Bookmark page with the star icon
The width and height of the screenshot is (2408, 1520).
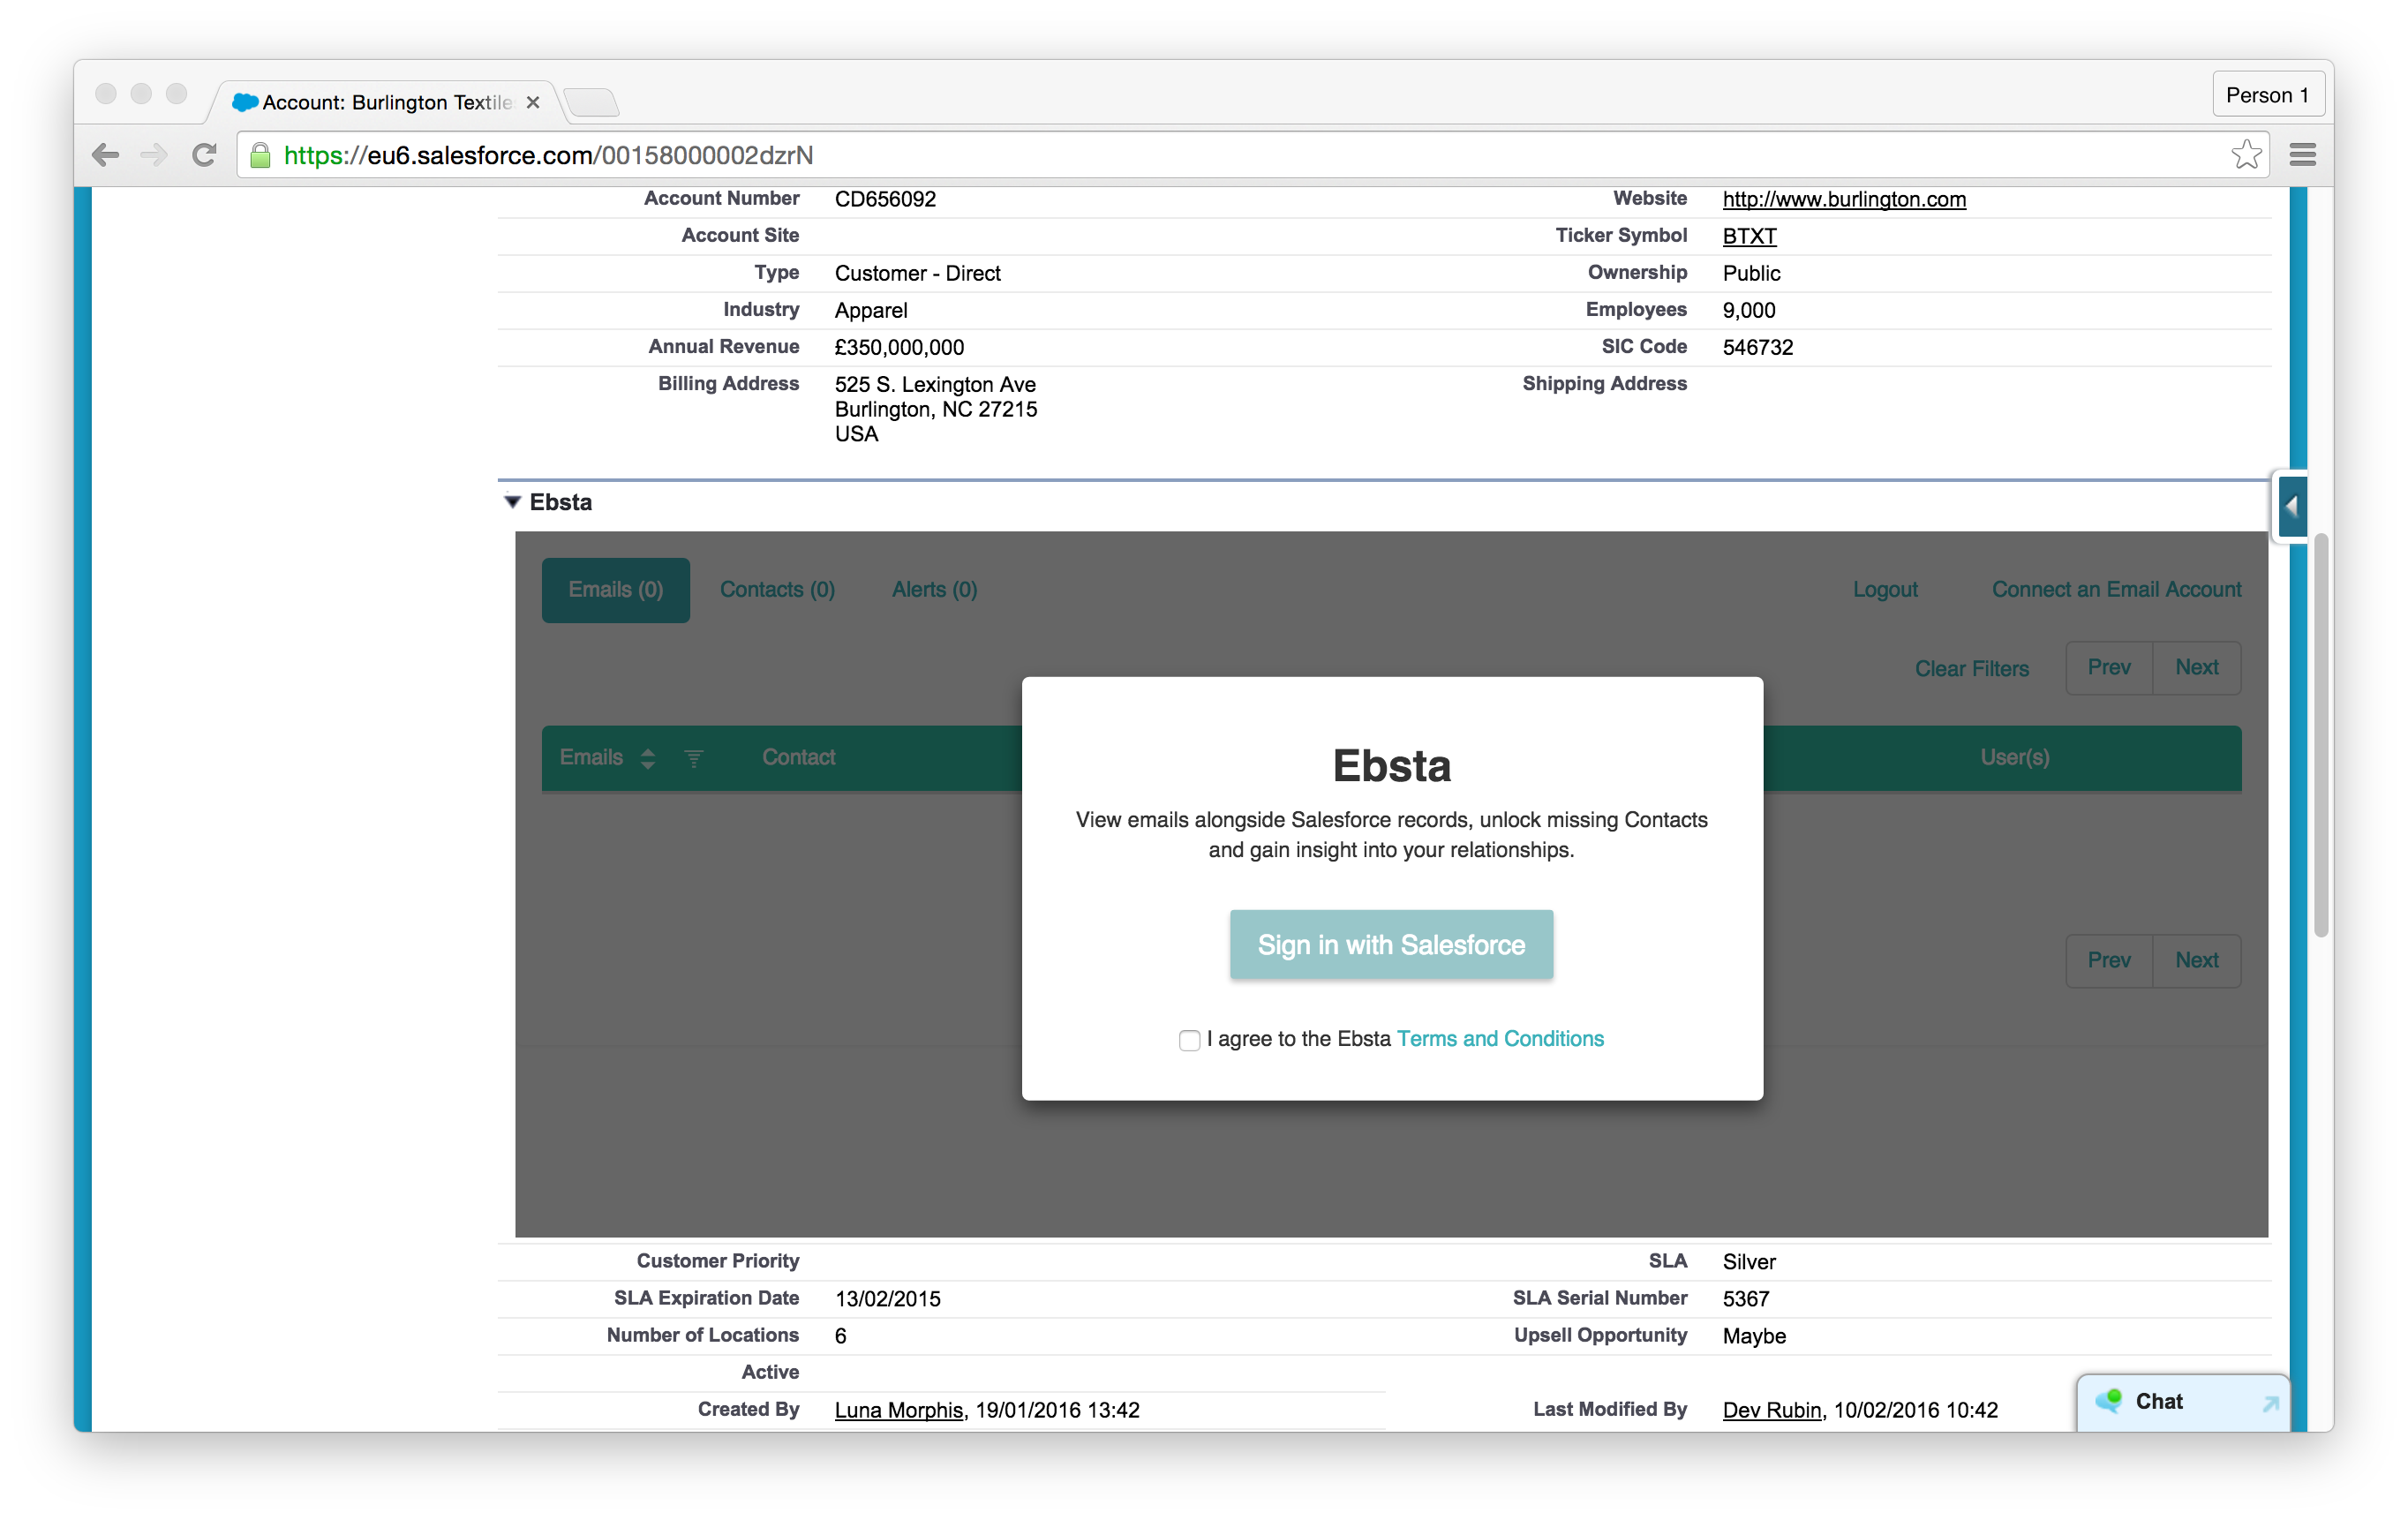2246,155
